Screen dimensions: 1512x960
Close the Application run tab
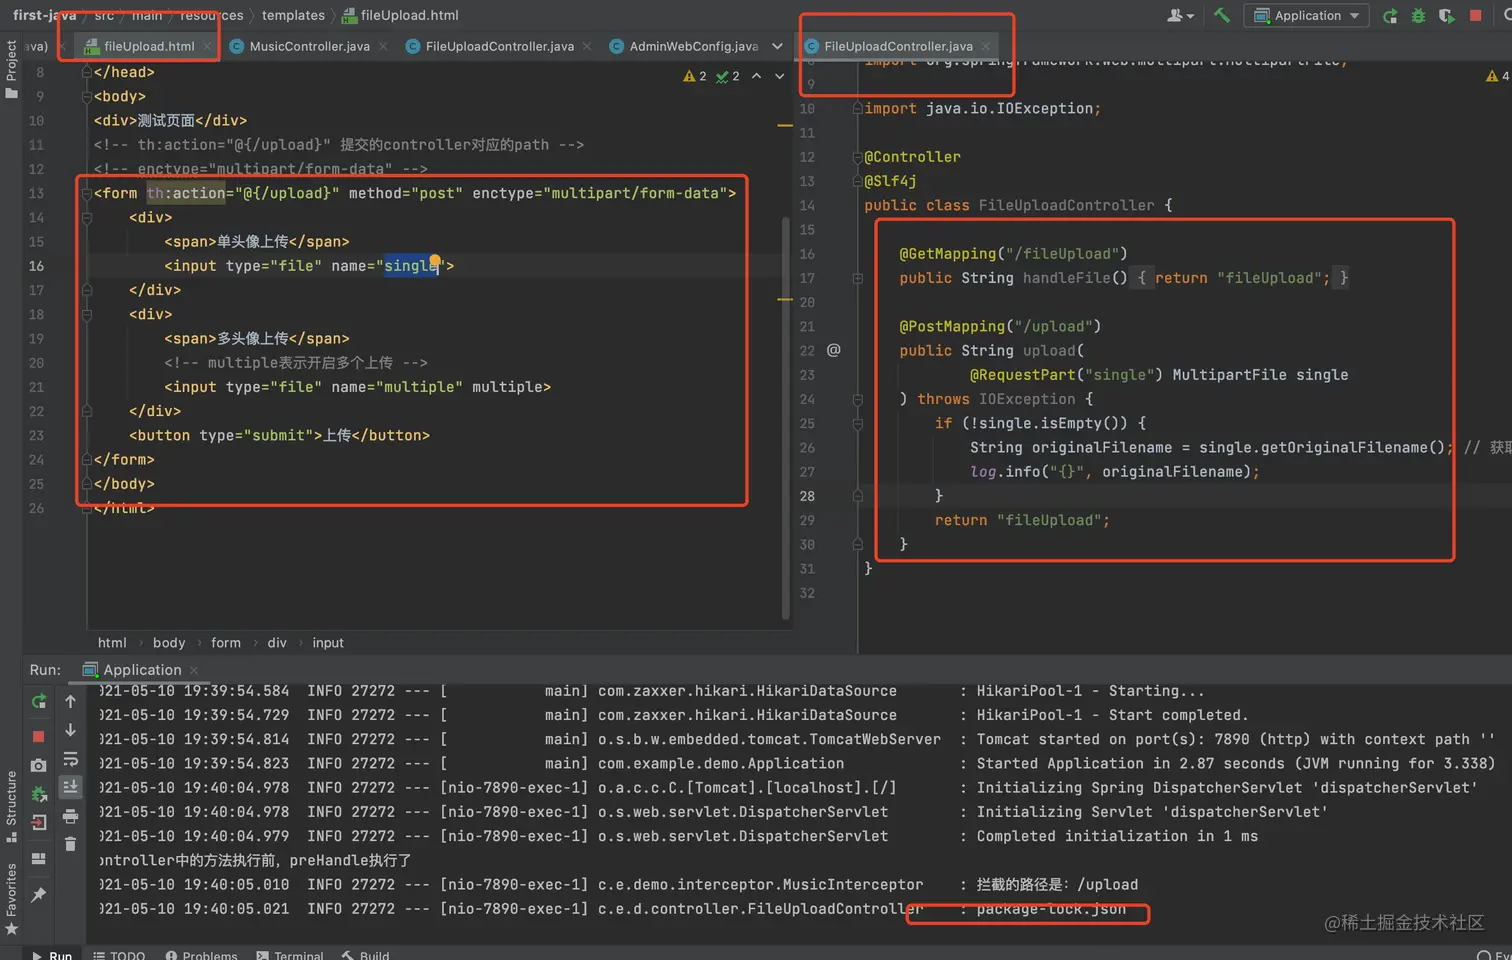click(x=194, y=670)
